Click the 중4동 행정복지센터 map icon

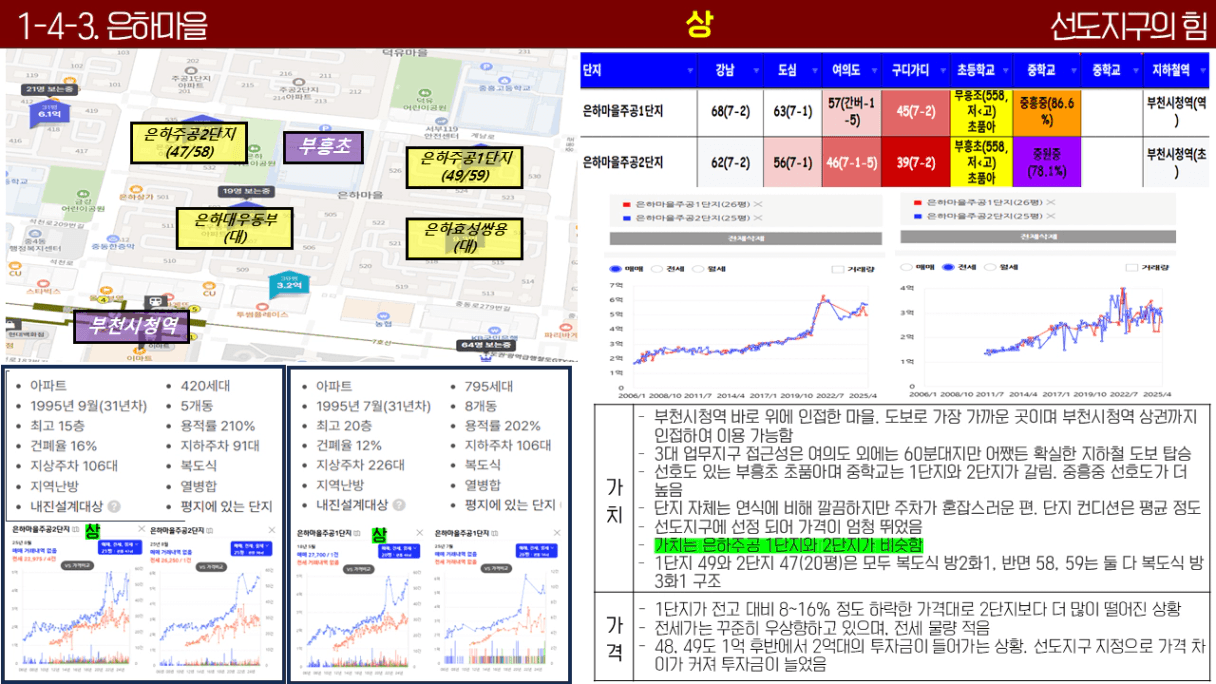36,231
